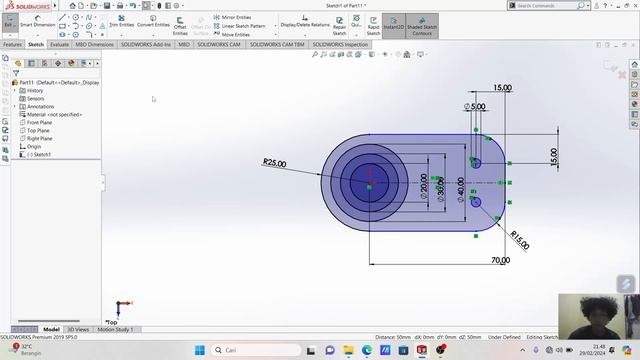Open the dropdown arrow under Convert Entities
Screen dimensions: 640x360
pyautogui.click(x=153, y=35)
